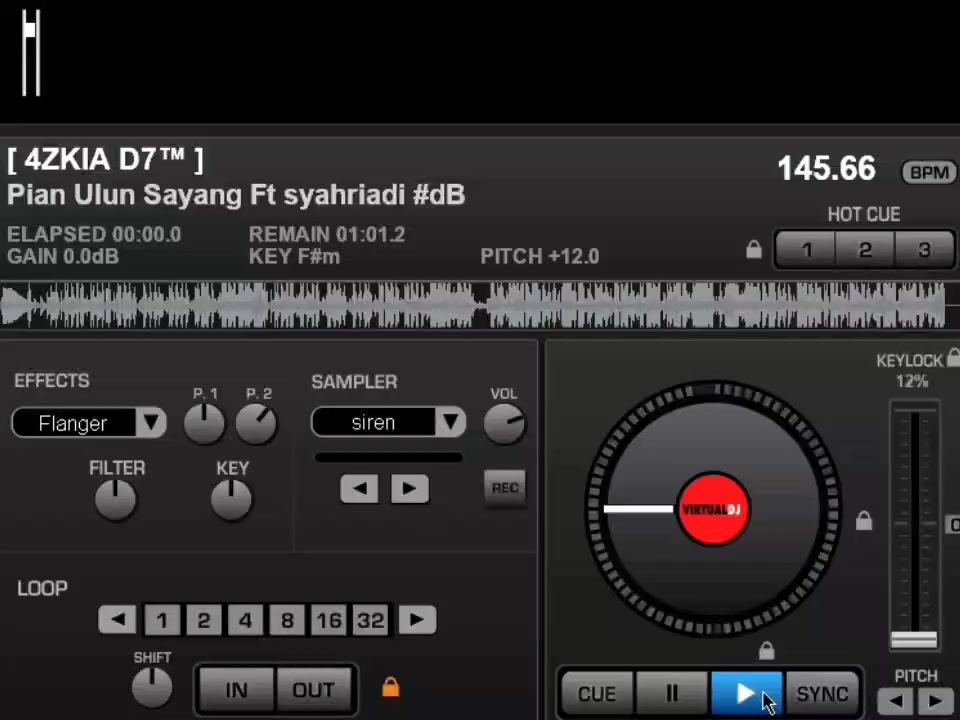Set a 4-beat loop
This screenshot has height=720, width=960.
click(x=246, y=620)
